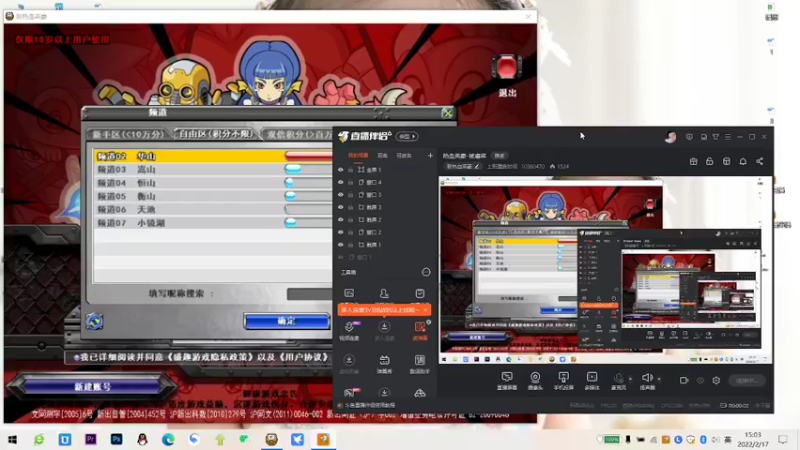800x450 pixels.
Task: Open streaming settings gear icon
Action: [x=716, y=380]
